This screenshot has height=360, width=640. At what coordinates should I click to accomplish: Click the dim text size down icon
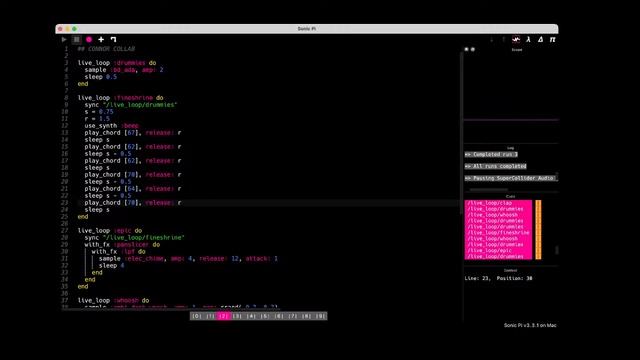pyautogui.click(x=491, y=40)
